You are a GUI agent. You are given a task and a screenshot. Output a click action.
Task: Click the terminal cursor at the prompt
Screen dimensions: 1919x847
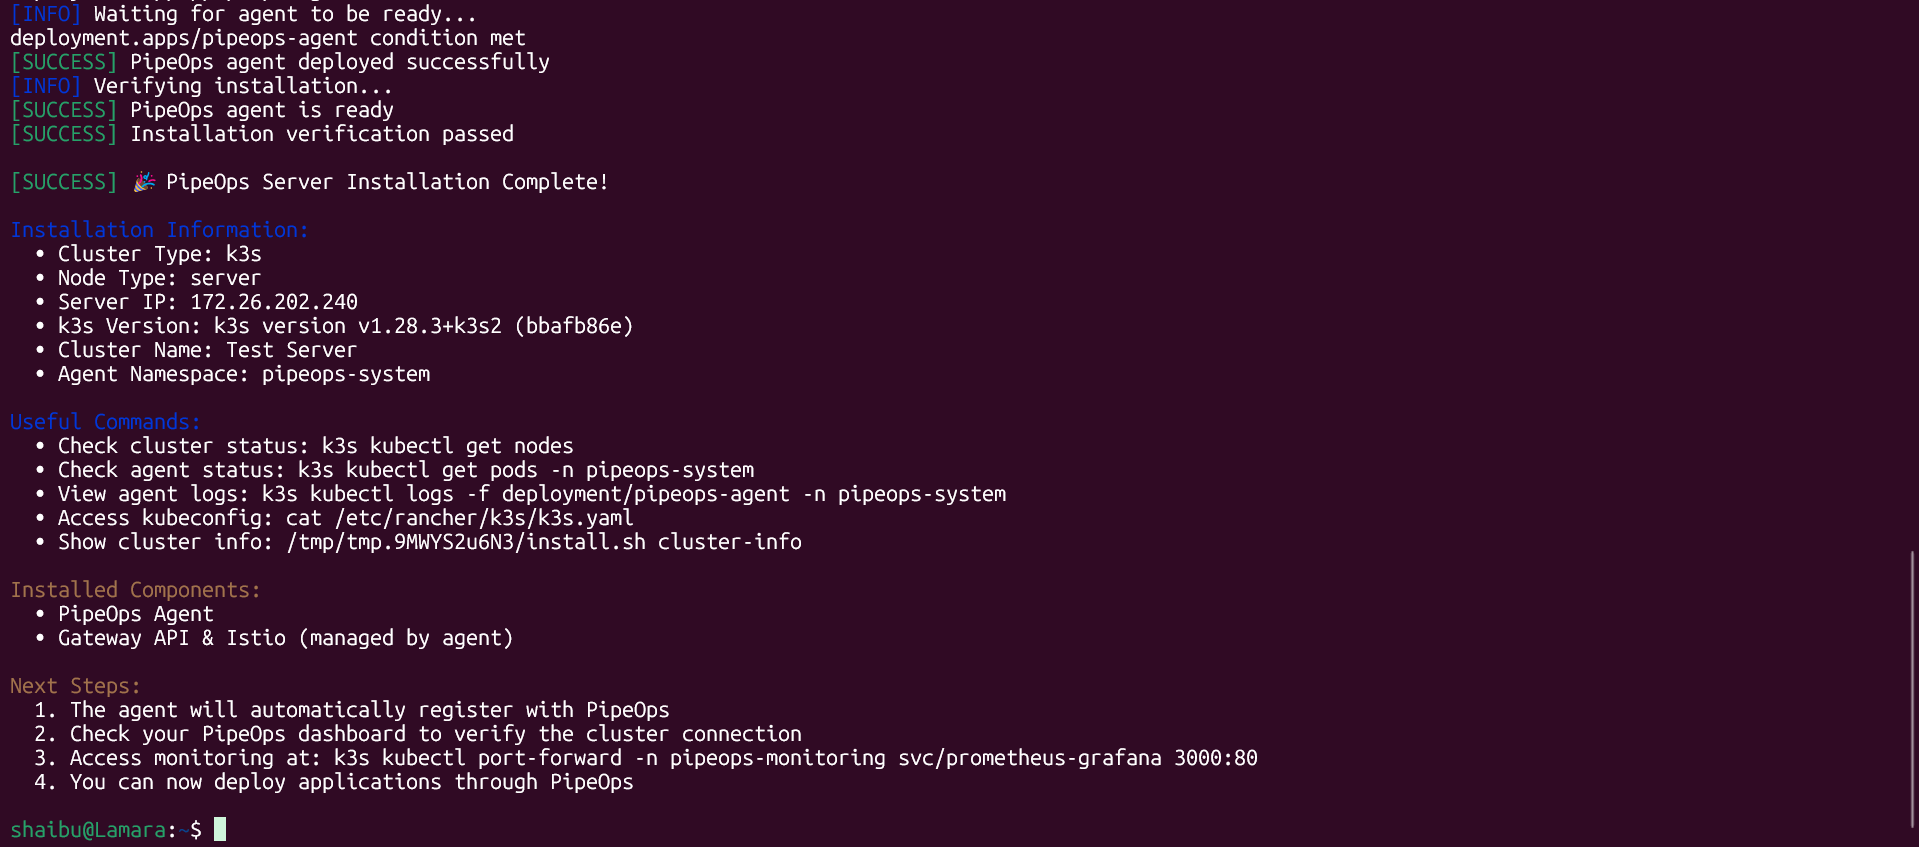(x=220, y=829)
